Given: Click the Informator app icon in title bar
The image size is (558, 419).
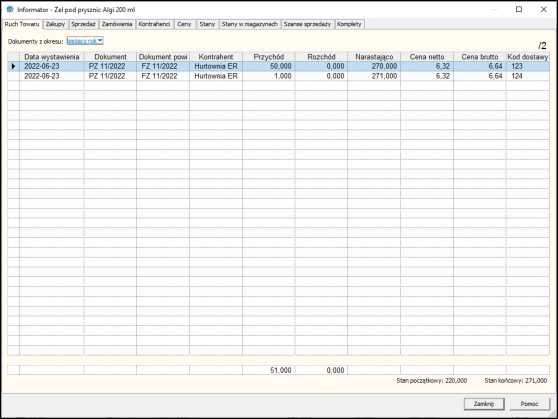Looking at the screenshot, I should 10,9.
